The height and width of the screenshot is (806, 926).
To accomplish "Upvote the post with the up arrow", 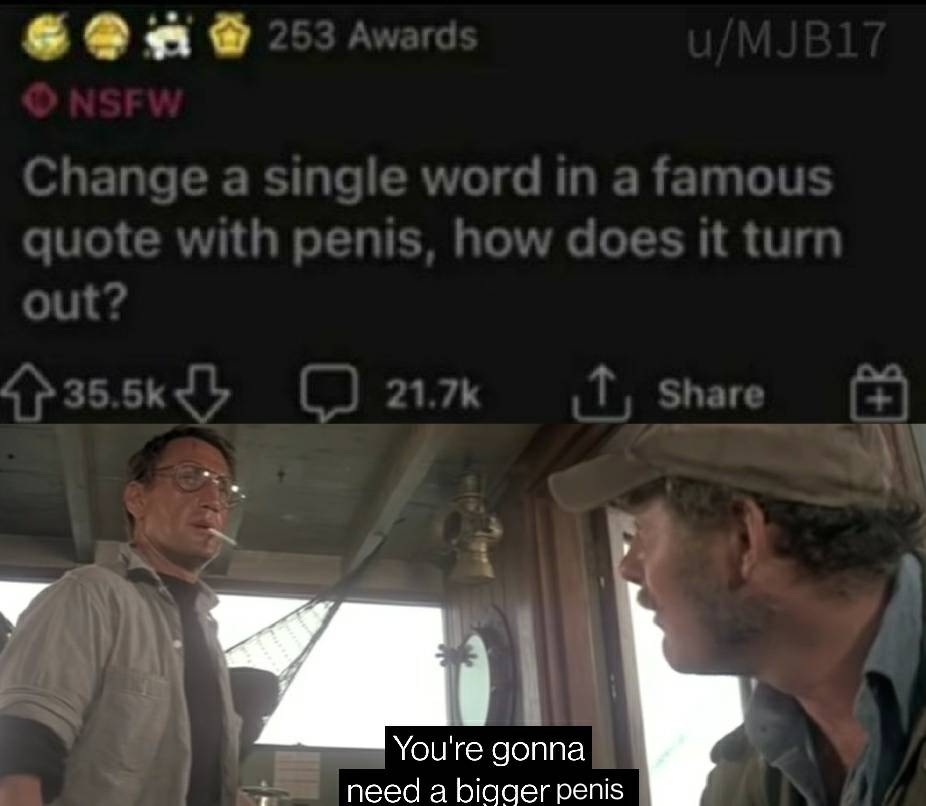I will 27,394.
